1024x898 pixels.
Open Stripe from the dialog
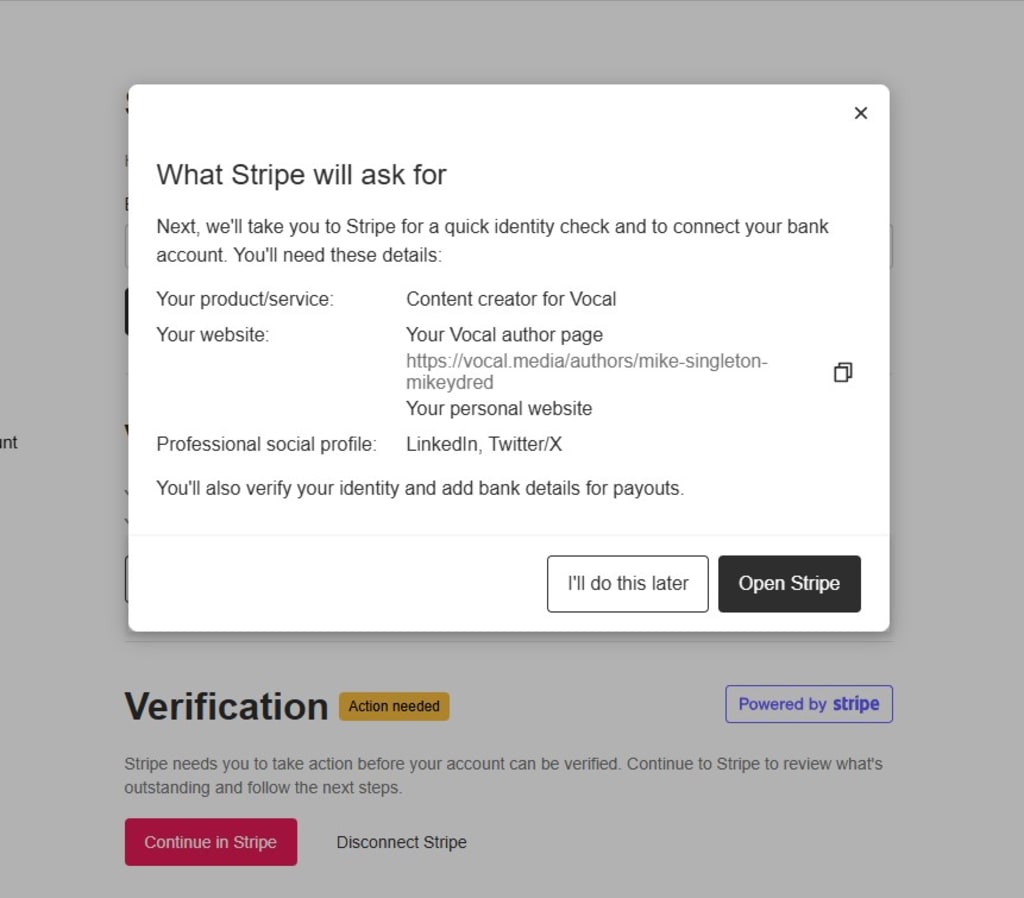pyautogui.click(x=790, y=584)
